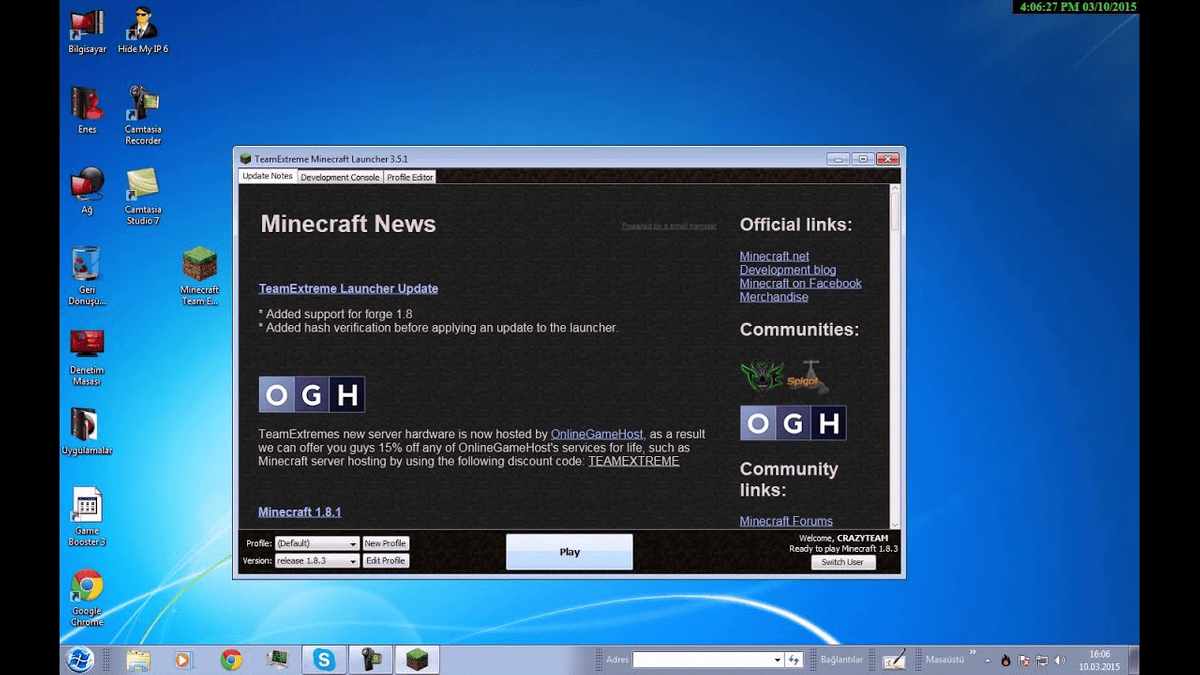Image resolution: width=1200 pixels, height=675 pixels.
Task: Launch Minecraft from the taskbar
Action: (417, 659)
